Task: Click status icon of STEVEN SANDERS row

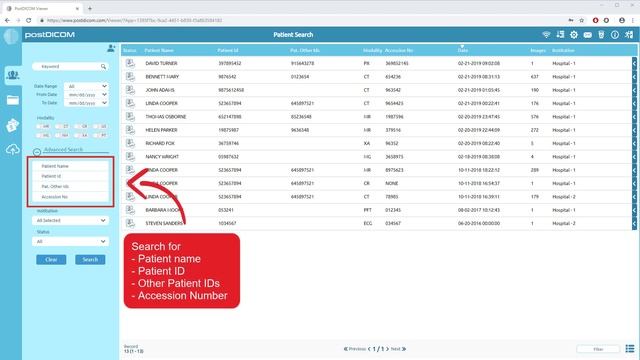Action: pyautogui.click(x=130, y=223)
